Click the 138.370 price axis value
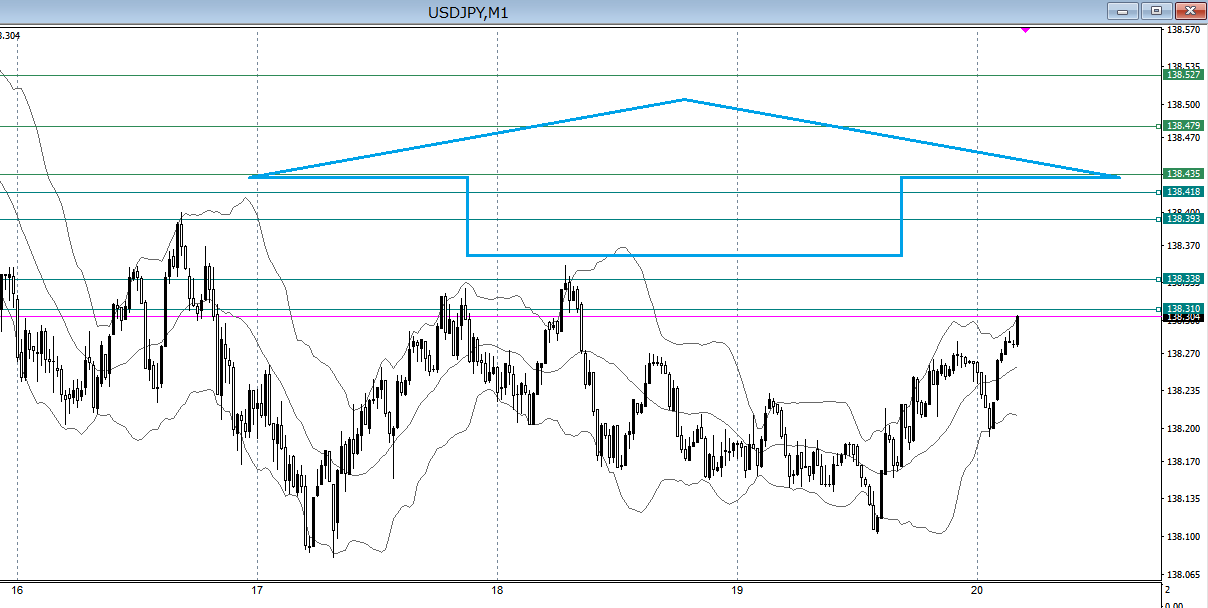The image size is (1208, 608). tap(1184, 246)
